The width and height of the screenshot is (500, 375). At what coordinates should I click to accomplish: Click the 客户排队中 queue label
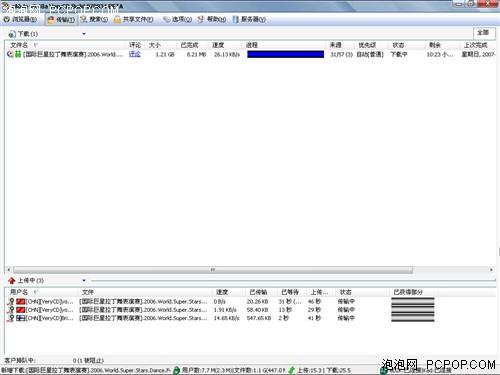pos(19,360)
